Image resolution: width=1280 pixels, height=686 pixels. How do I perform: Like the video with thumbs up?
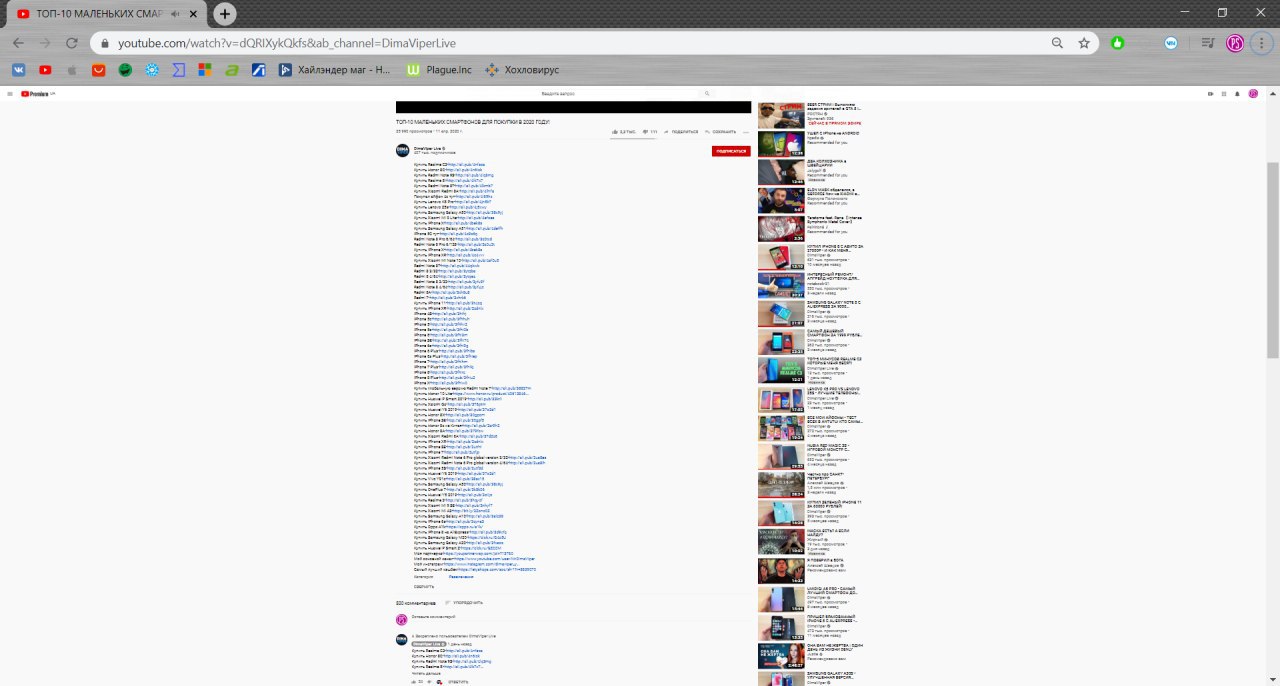(x=623, y=131)
